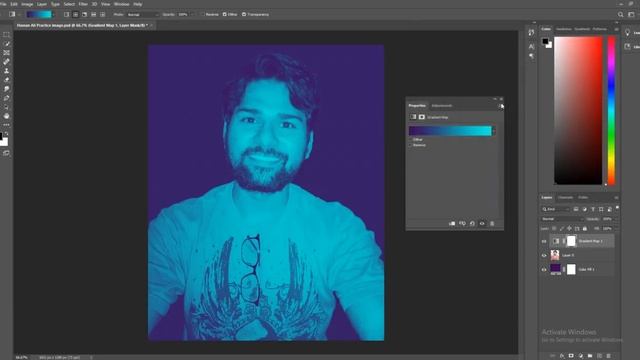Select the Eraser tool

[x=7, y=80]
